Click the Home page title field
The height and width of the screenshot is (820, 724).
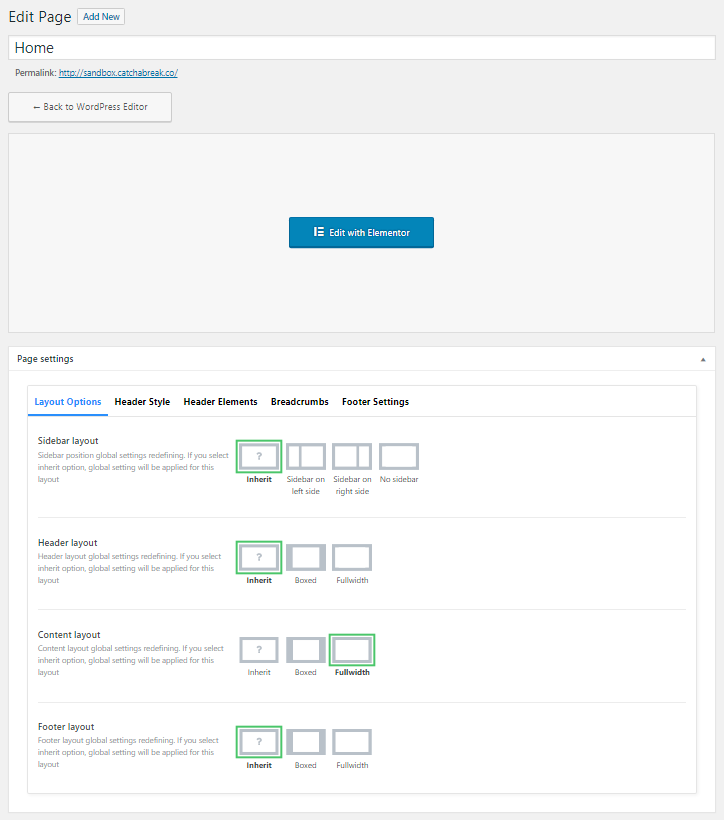(361, 48)
